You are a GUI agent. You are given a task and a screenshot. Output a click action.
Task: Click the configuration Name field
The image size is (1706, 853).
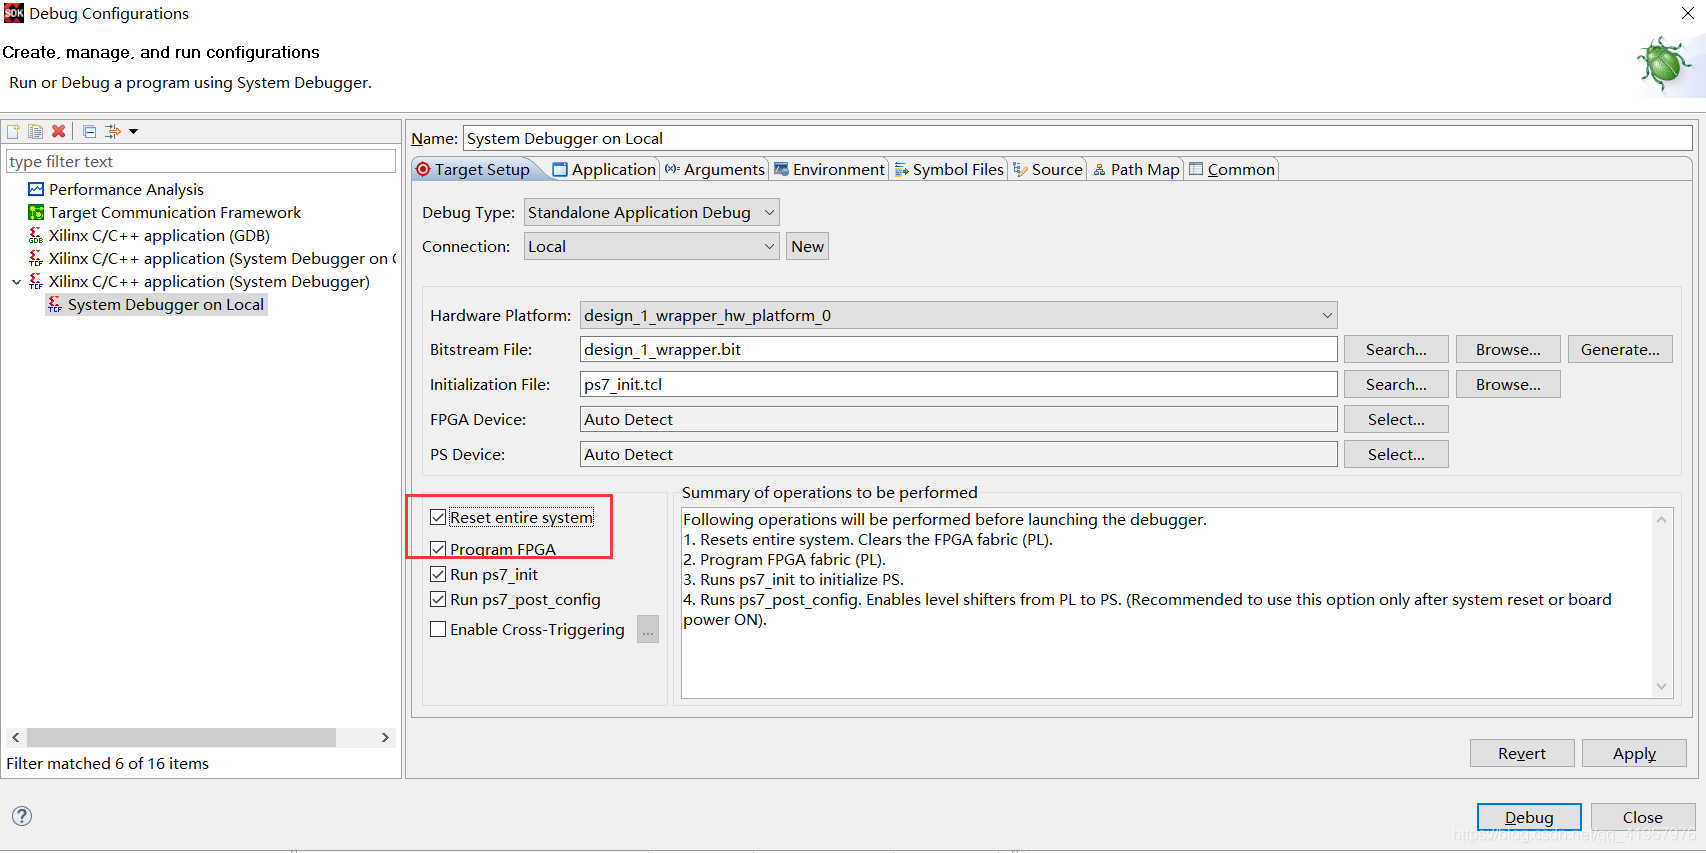click(1078, 138)
